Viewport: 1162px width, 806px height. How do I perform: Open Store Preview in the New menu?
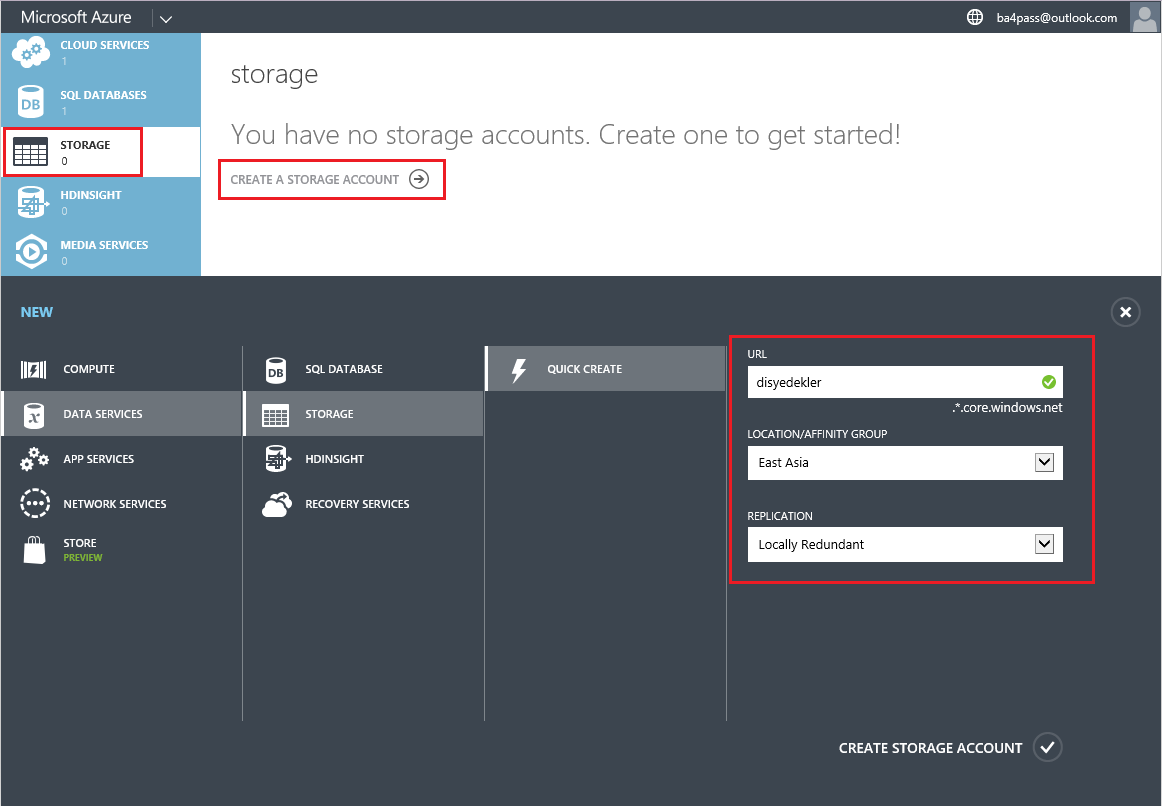click(122, 550)
